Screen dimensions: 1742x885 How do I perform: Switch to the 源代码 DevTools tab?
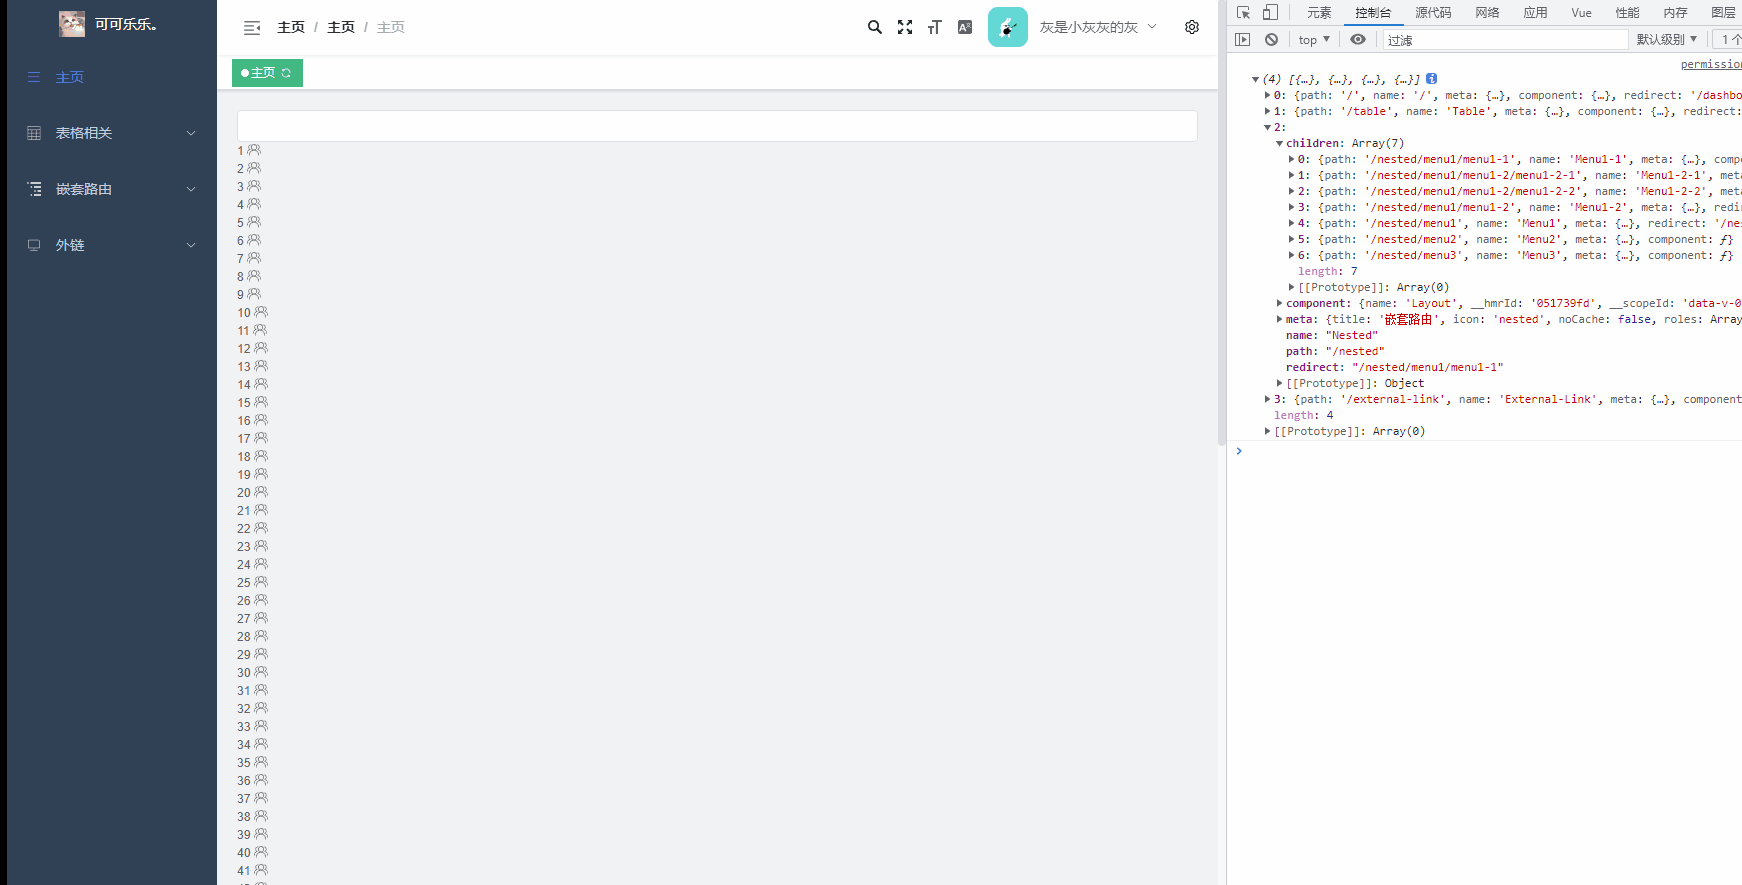1433,13
